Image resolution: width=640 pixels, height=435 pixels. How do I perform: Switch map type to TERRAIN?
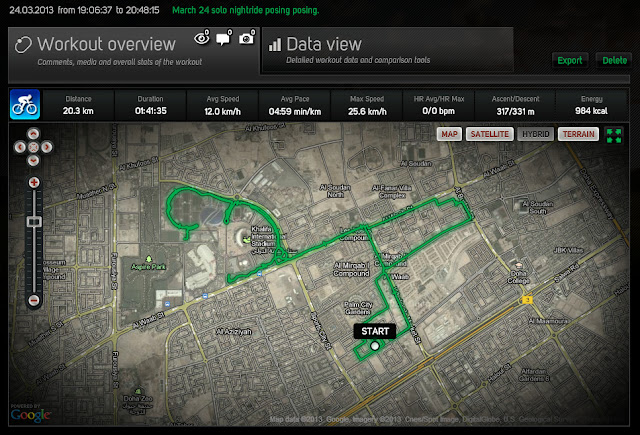[x=578, y=134]
